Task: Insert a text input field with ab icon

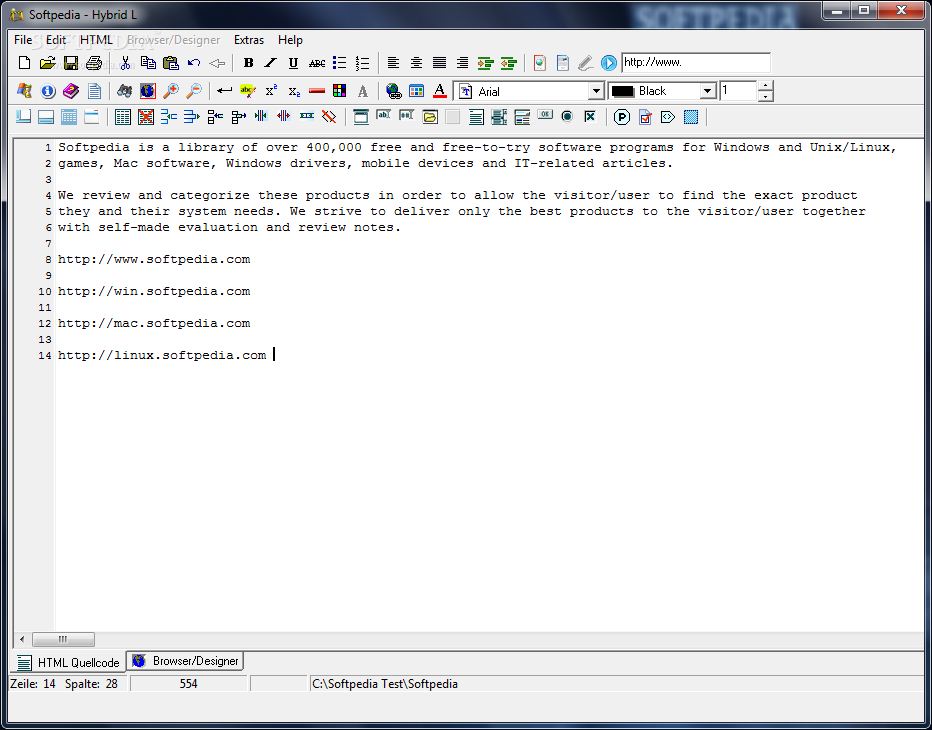Action: click(383, 115)
